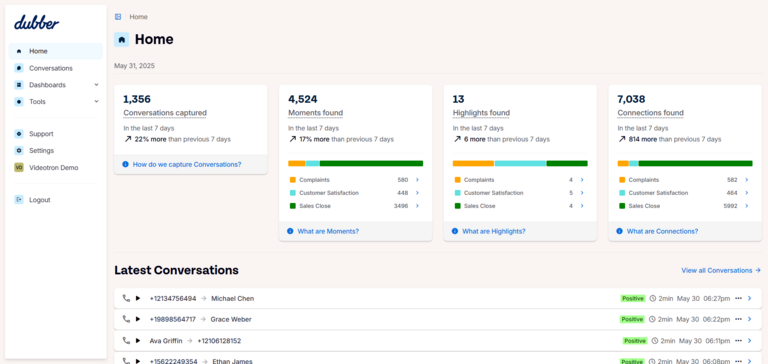This screenshot has height=364, width=768.
Task: Expand the Dashboards menu chevron
Action: pos(96,85)
